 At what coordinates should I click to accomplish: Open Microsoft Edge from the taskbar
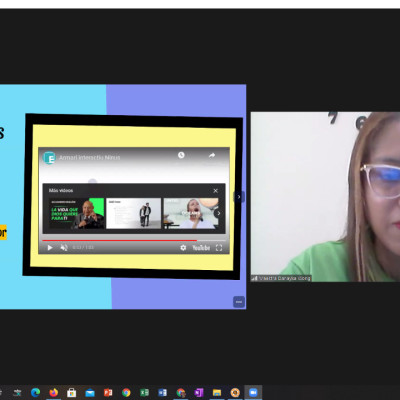(x=35, y=393)
